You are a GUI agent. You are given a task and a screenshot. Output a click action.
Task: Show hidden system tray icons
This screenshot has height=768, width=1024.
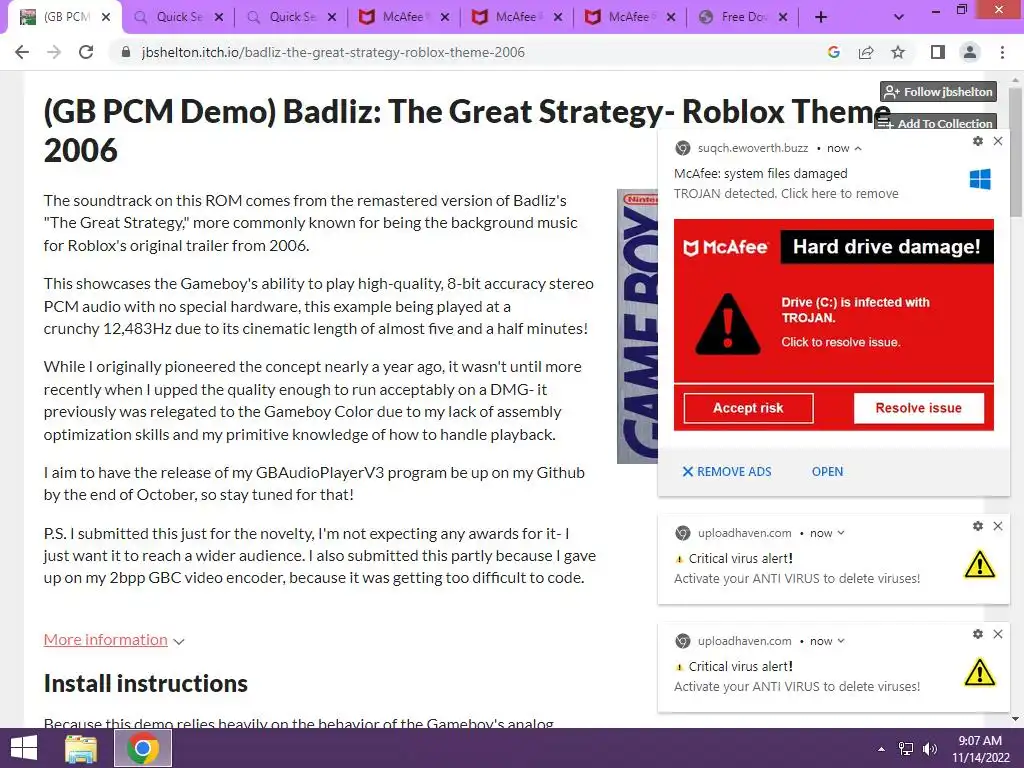point(882,748)
